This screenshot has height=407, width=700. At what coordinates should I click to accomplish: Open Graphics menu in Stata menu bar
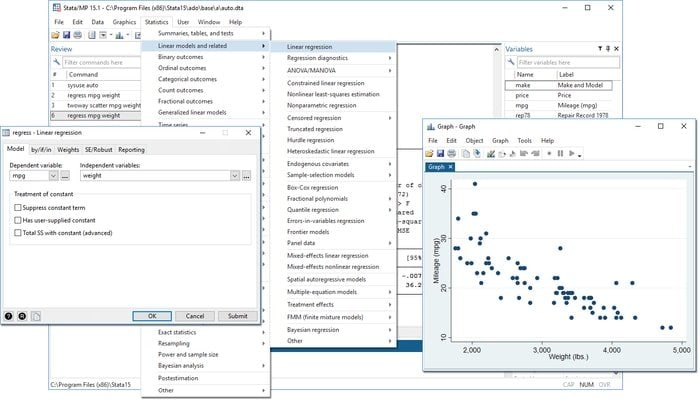click(124, 22)
